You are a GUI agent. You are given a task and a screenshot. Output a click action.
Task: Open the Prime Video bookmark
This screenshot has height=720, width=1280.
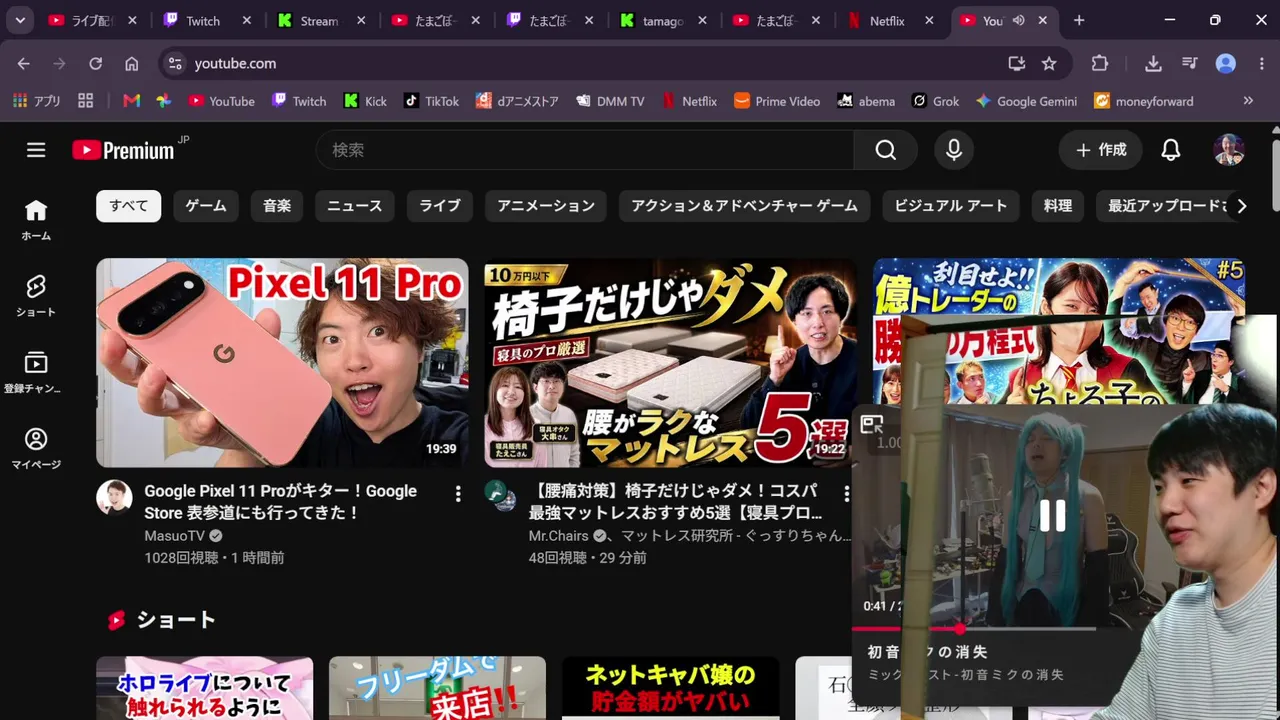click(x=777, y=101)
